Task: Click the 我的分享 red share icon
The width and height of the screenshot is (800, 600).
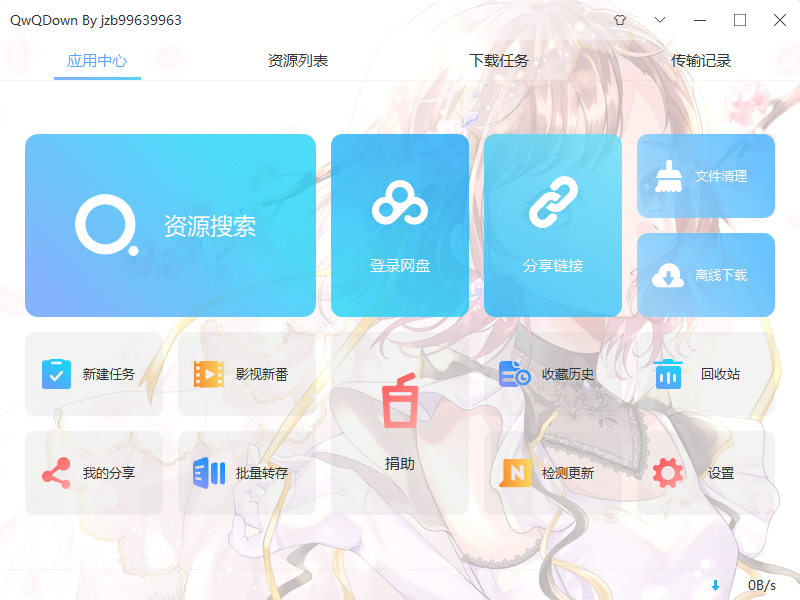Action: (x=56, y=473)
